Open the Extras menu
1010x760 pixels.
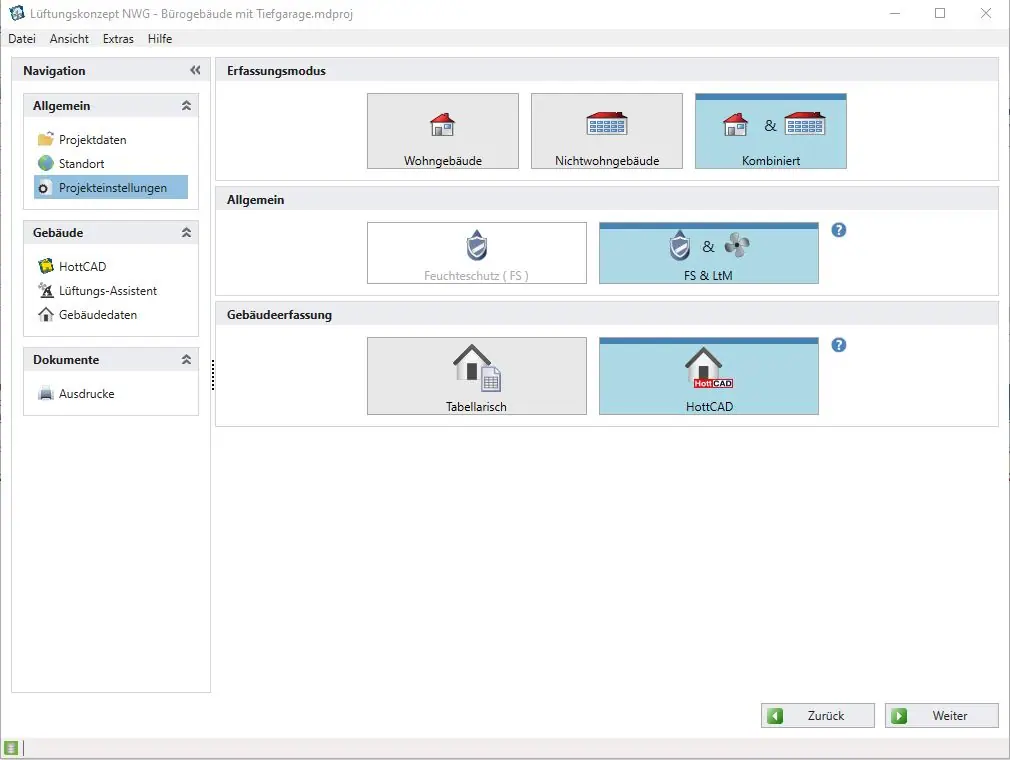tap(118, 39)
